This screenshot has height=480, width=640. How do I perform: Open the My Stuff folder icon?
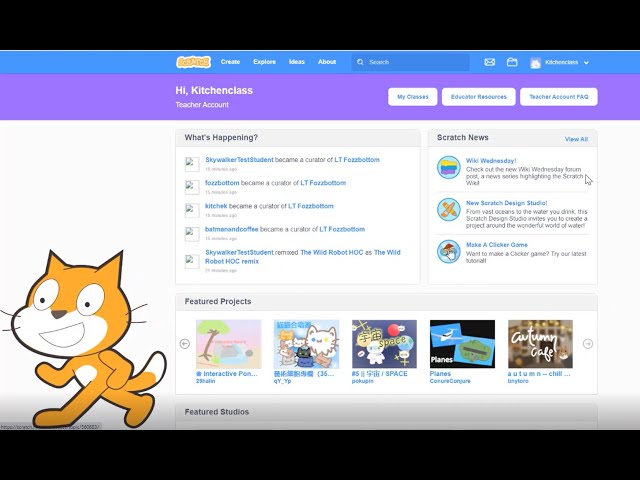pyautogui.click(x=512, y=62)
